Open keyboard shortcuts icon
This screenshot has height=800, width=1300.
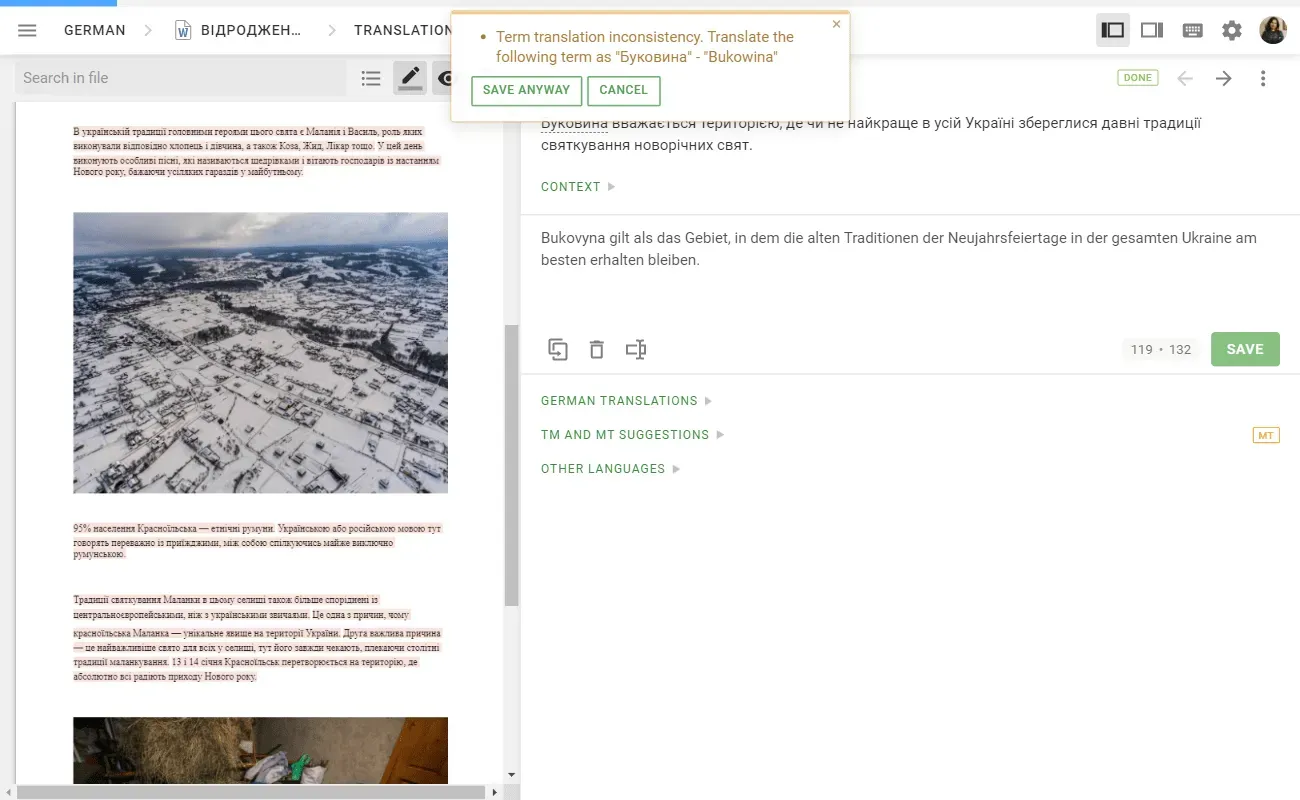coord(1192,30)
